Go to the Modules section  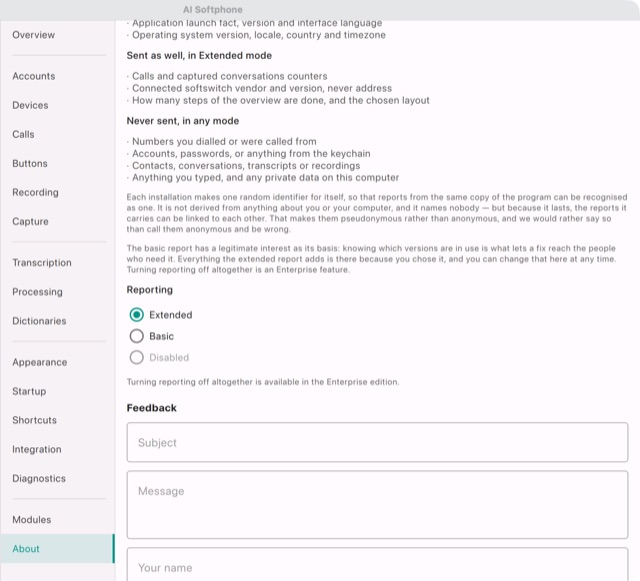tap(31, 519)
